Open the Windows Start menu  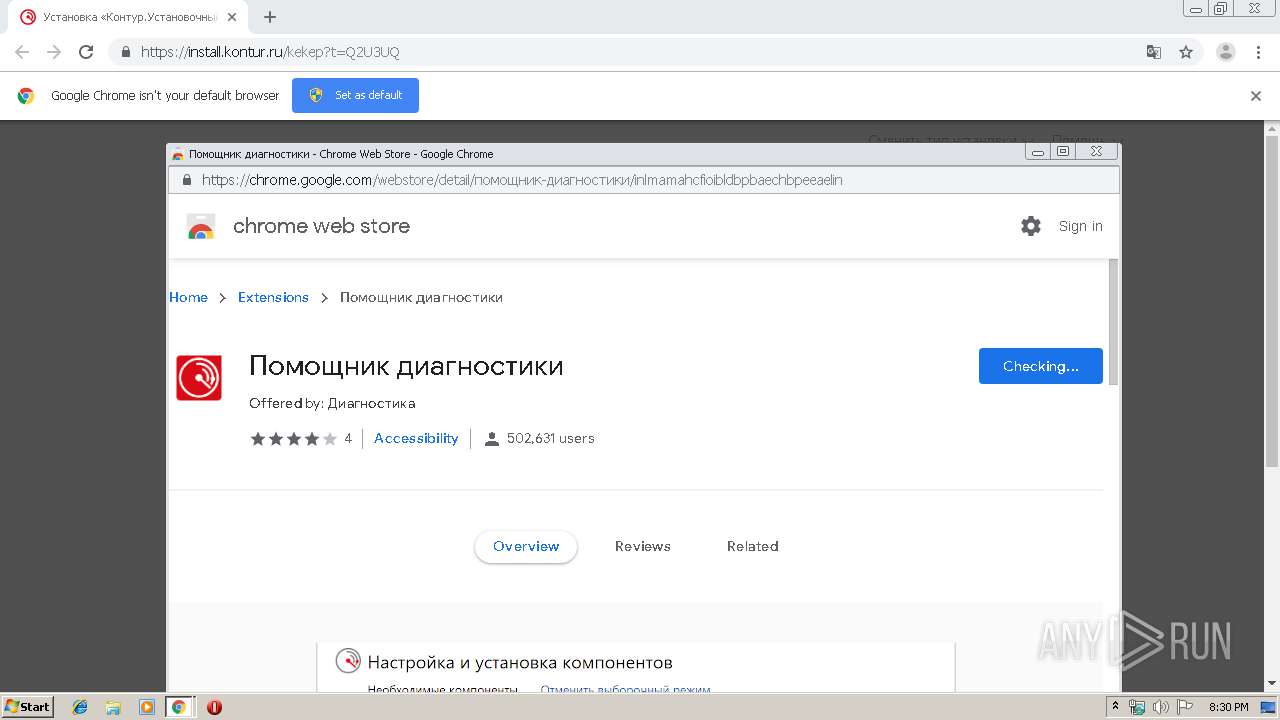27,707
